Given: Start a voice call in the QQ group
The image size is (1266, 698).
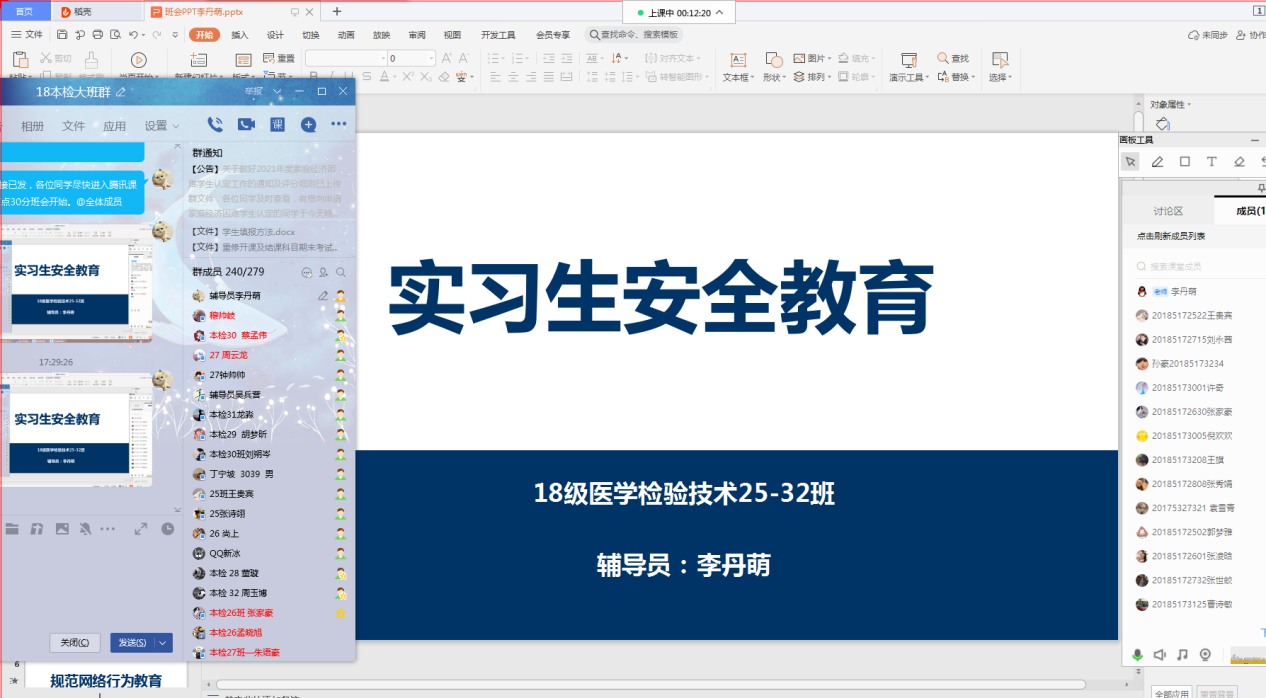Looking at the screenshot, I should click(x=215, y=125).
